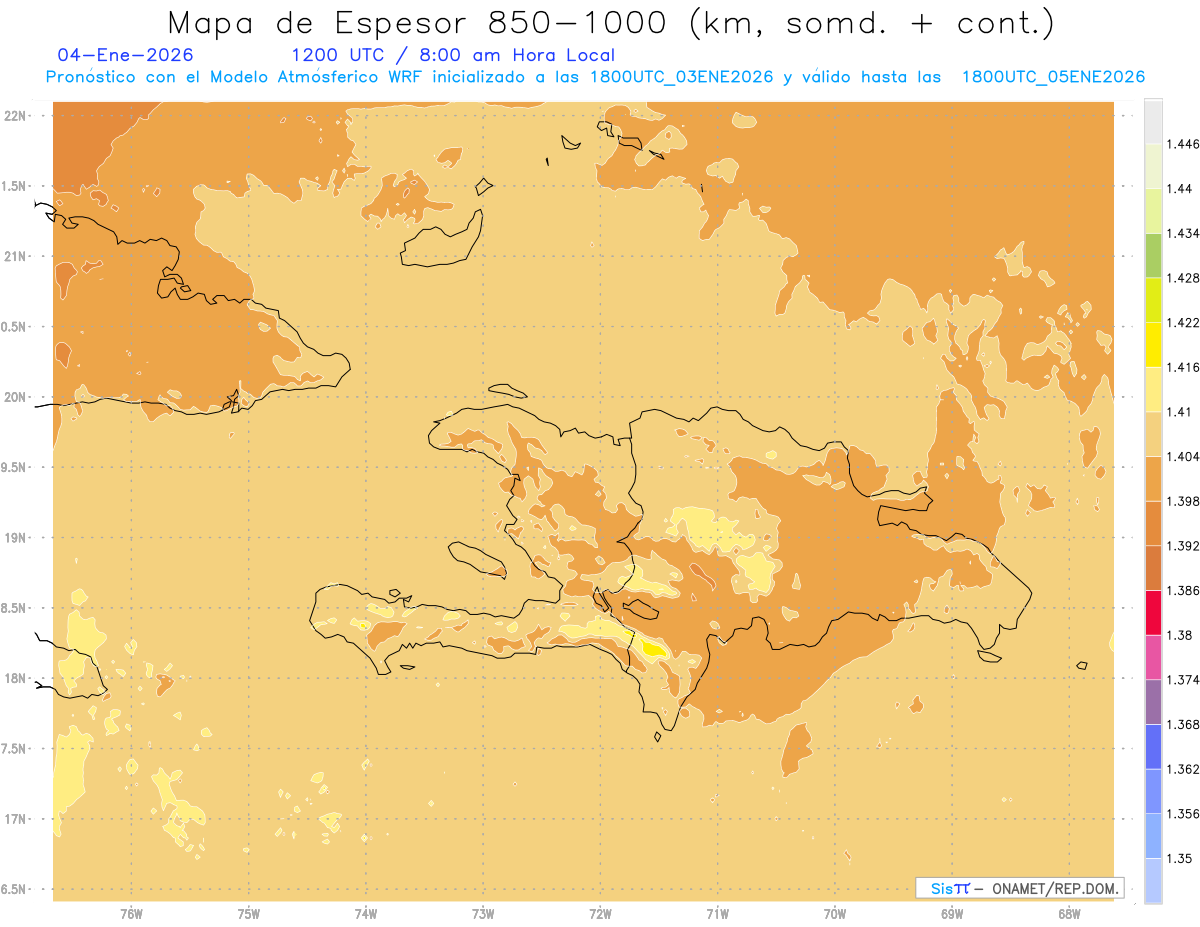Click the '20N' latitude label
The height and width of the screenshot is (927, 1200).
coord(15,397)
